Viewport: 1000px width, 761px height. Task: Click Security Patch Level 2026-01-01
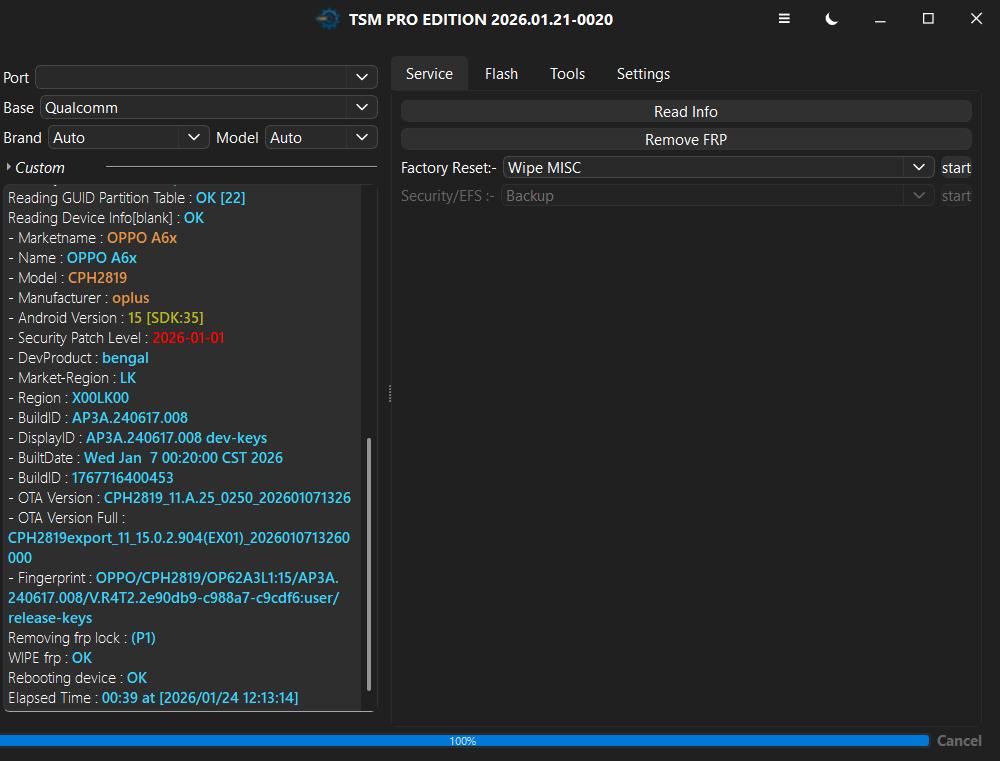tap(188, 337)
